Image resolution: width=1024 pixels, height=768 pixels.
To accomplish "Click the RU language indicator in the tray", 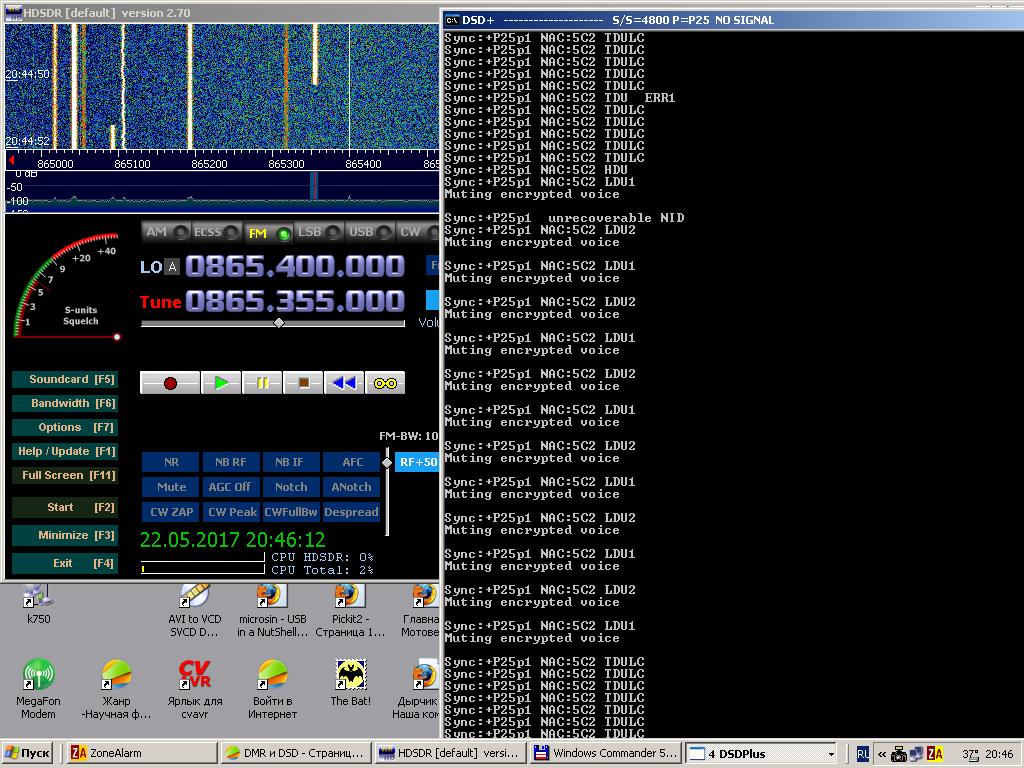I will click(x=863, y=754).
